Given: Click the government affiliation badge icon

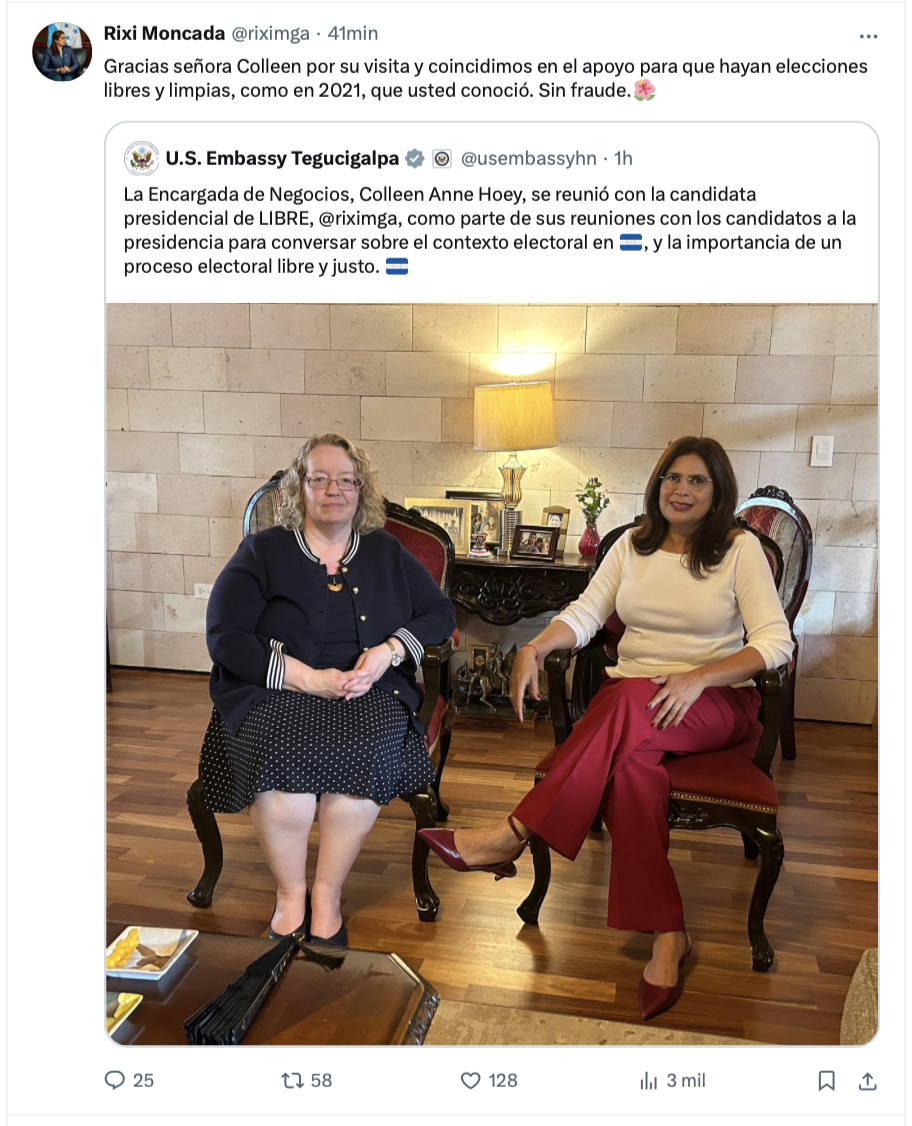Looking at the screenshot, I should (x=442, y=159).
